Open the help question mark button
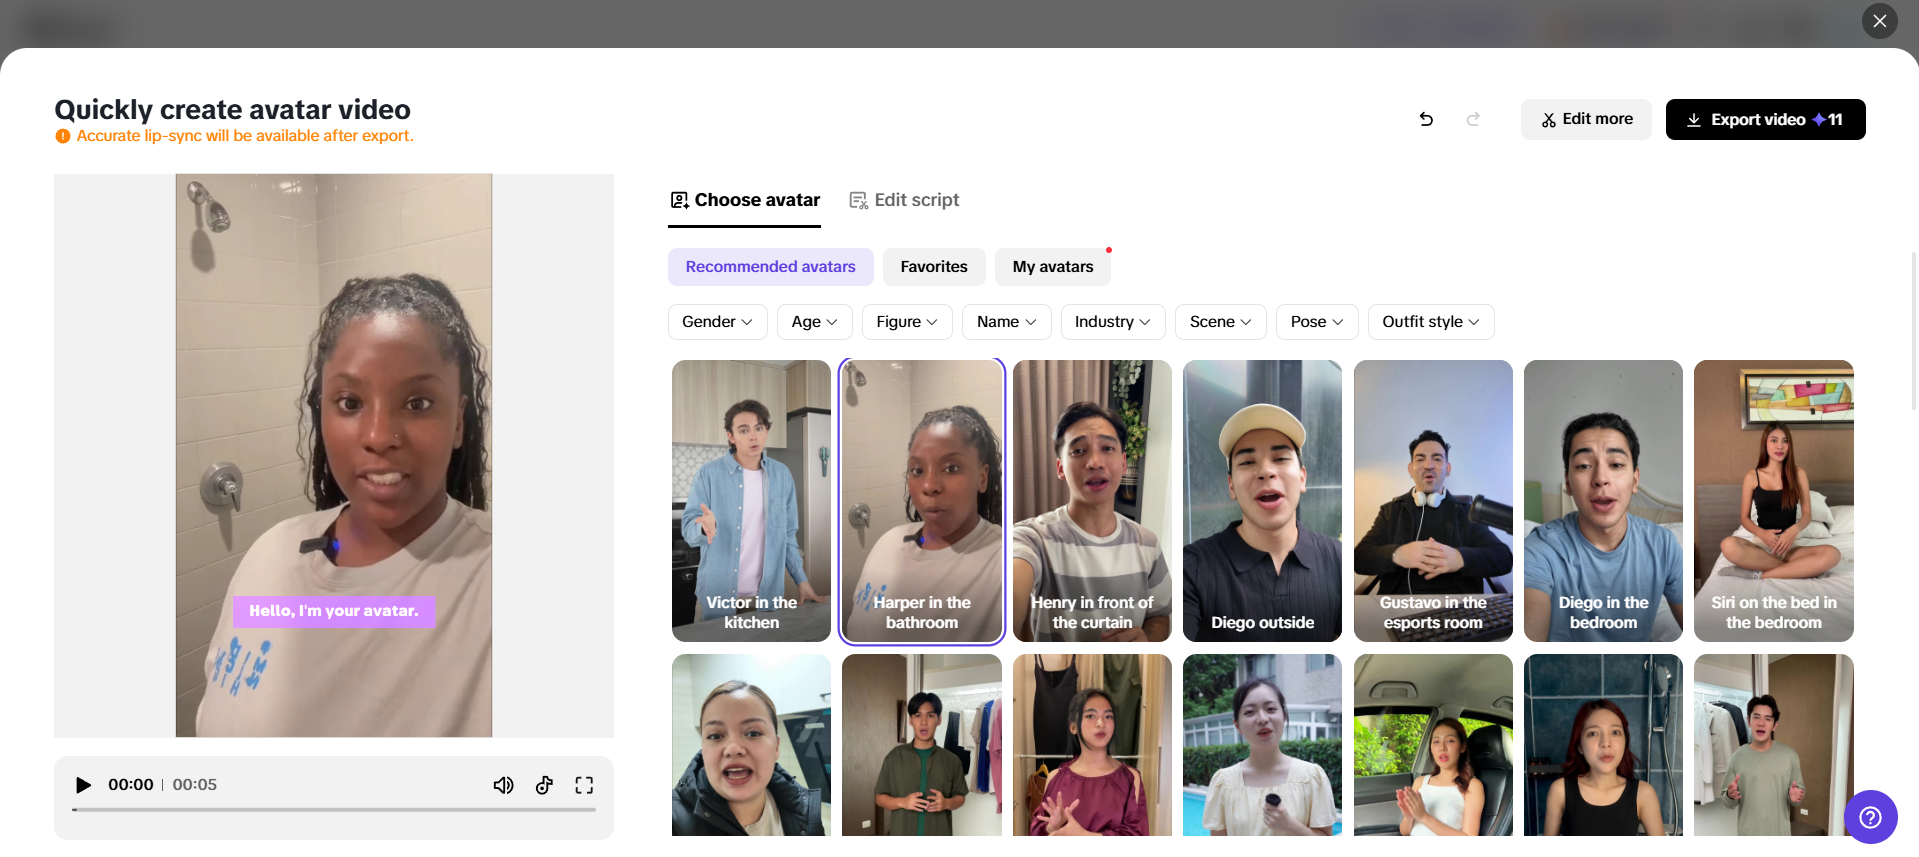1919x857 pixels. [1870, 817]
